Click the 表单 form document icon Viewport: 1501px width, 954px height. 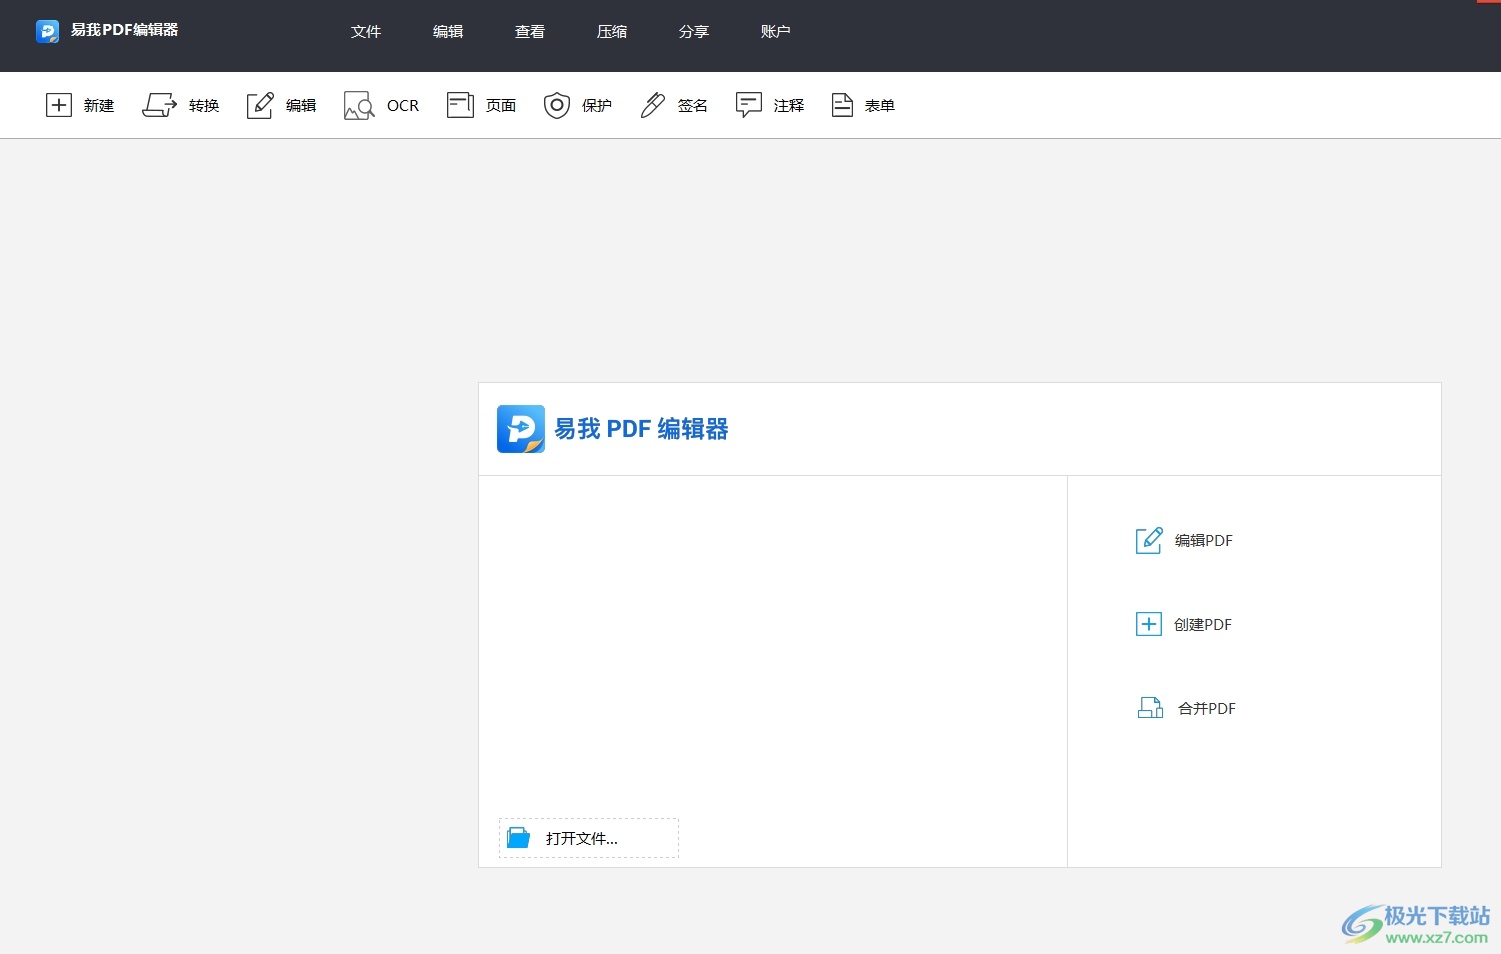[842, 105]
